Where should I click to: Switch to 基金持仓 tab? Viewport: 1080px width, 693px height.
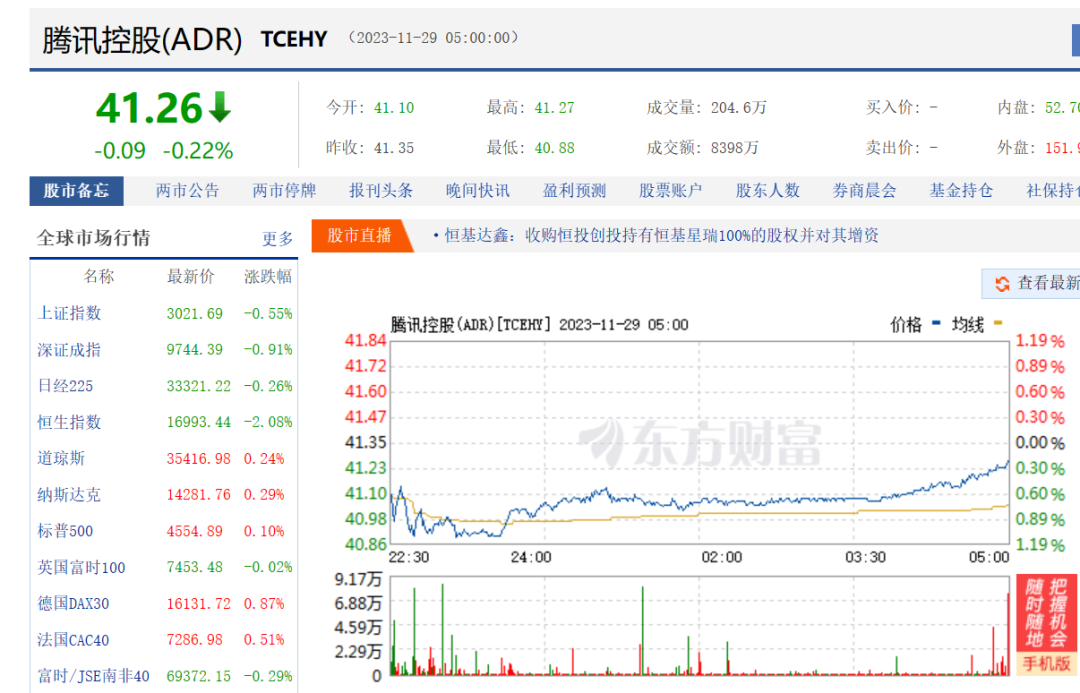tap(962, 191)
